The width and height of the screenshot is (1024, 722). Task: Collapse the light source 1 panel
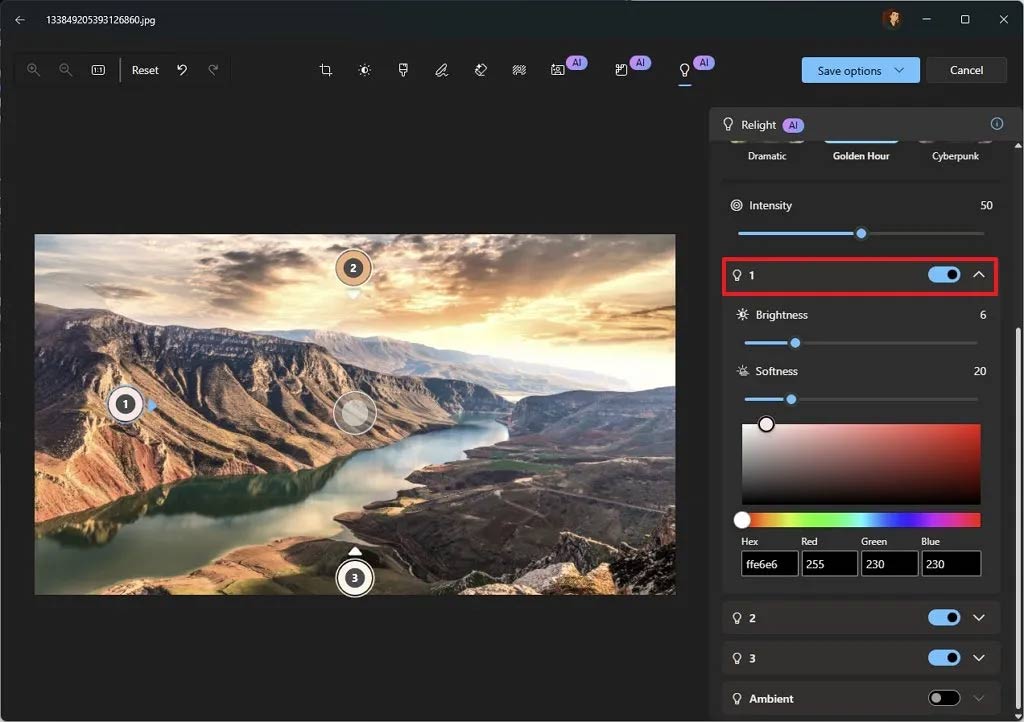tap(978, 275)
